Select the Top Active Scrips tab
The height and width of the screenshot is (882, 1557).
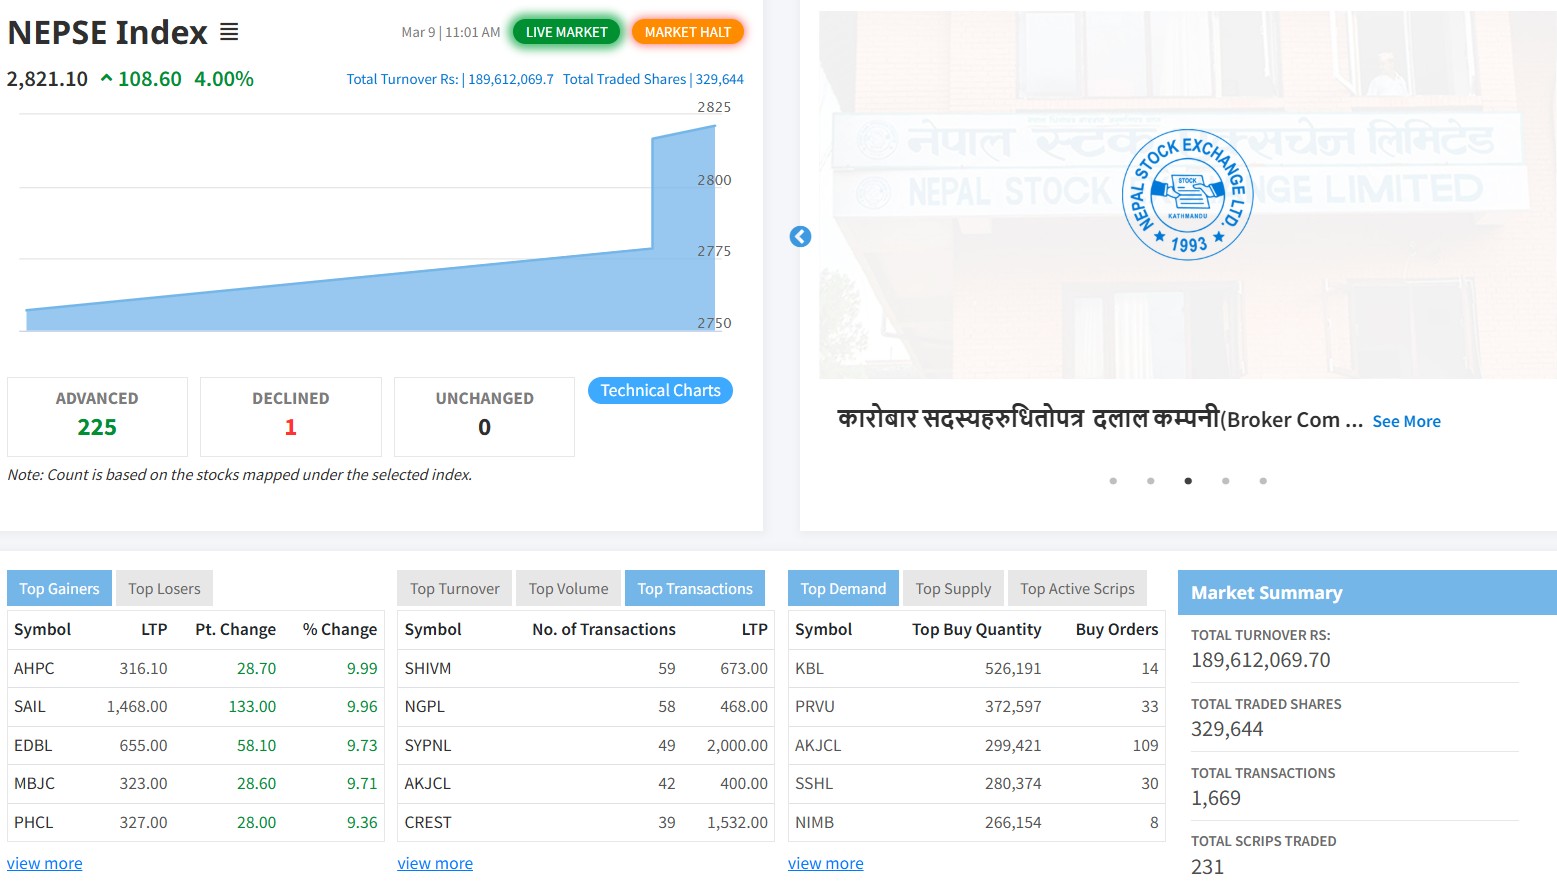tap(1077, 589)
